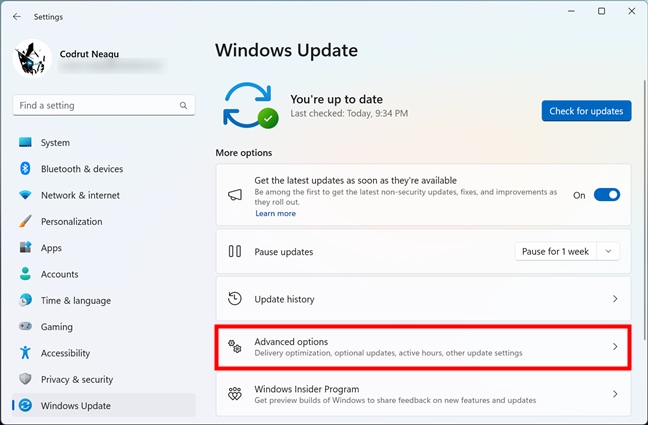The height and width of the screenshot is (425, 648).
Task: Click the Accessibility figure icon
Action: (x=25, y=353)
